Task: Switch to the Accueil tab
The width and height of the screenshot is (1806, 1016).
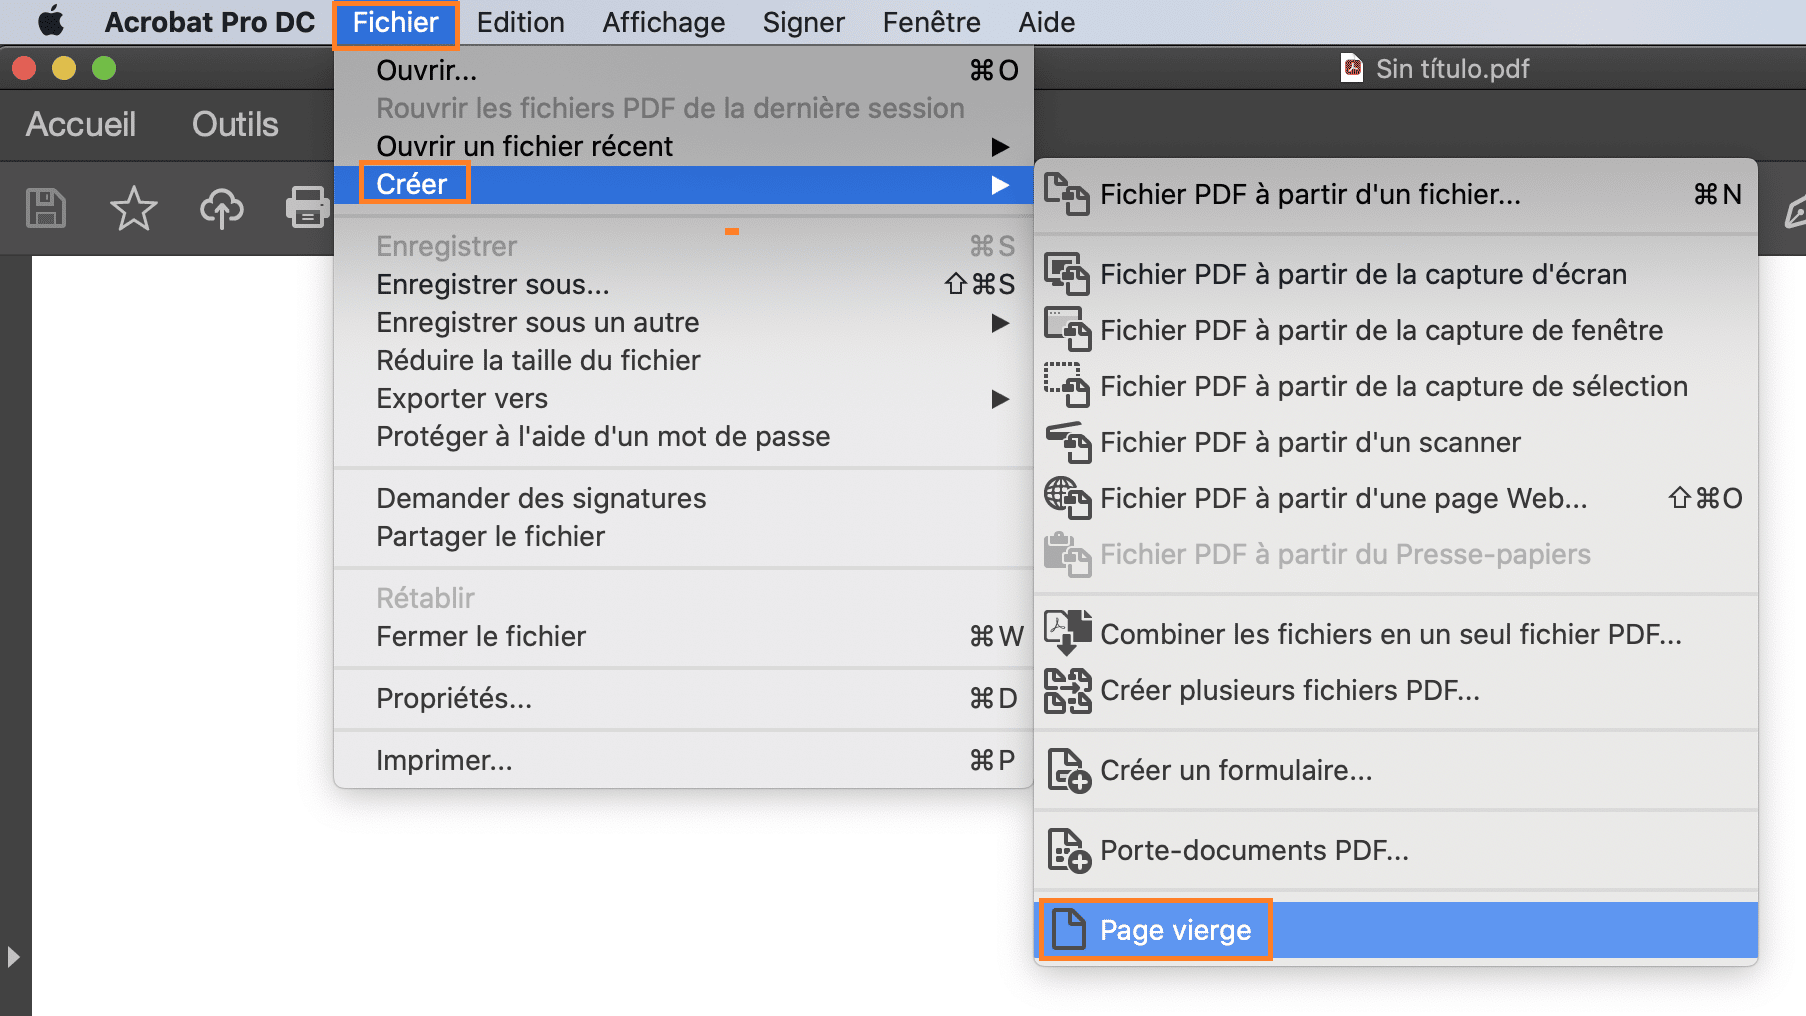Action: 80,124
